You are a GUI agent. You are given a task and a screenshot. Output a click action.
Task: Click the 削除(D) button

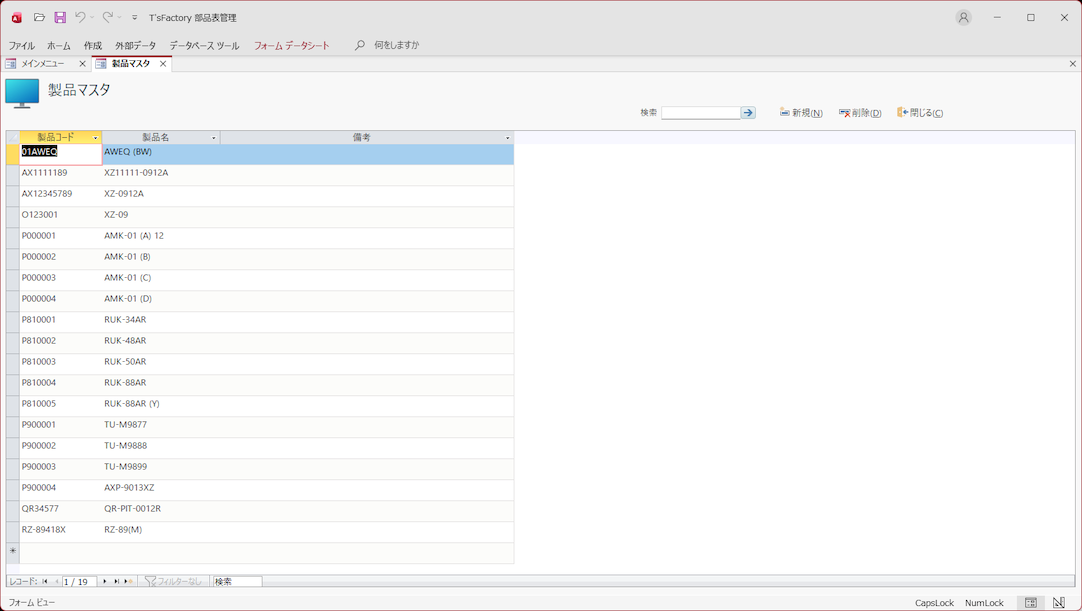click(860, 113)
